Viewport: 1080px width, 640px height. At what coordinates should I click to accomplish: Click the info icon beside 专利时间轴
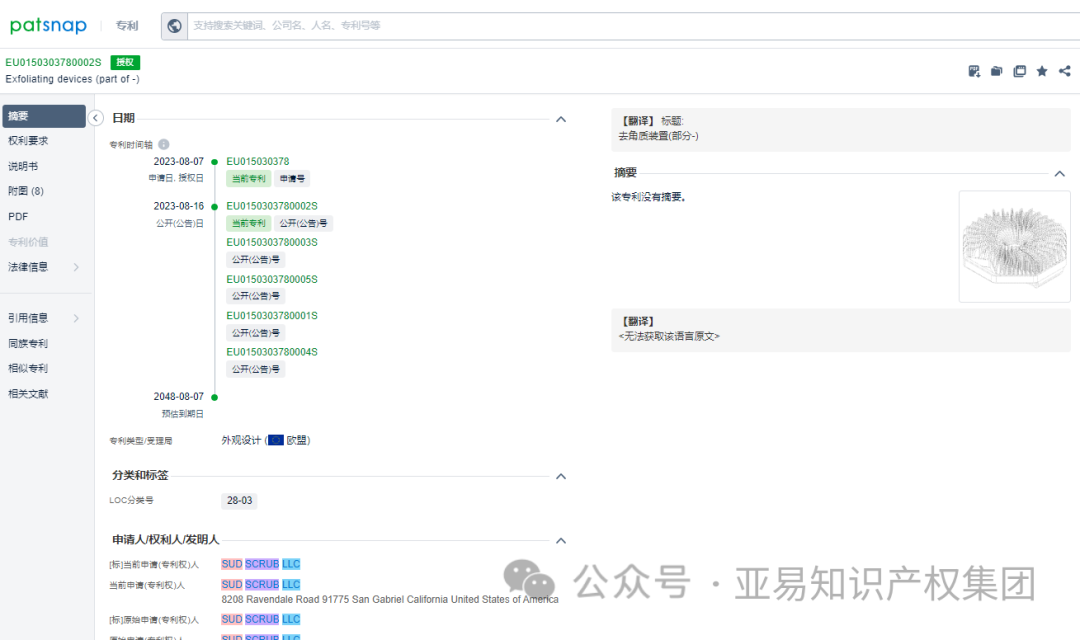[x=163, y=144]
